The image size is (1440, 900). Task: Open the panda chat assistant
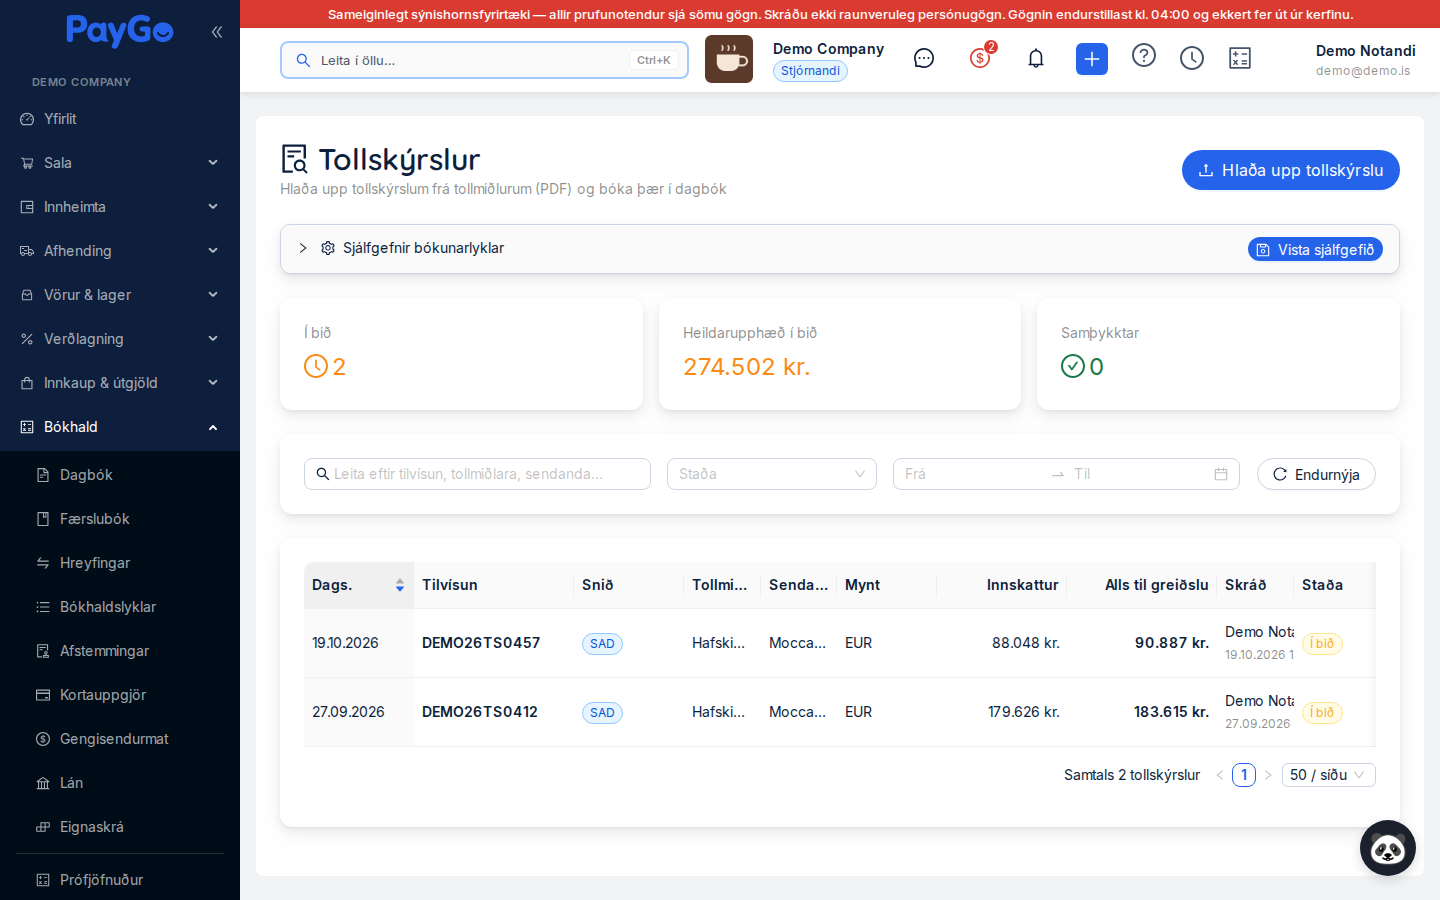click(1388, 848)
